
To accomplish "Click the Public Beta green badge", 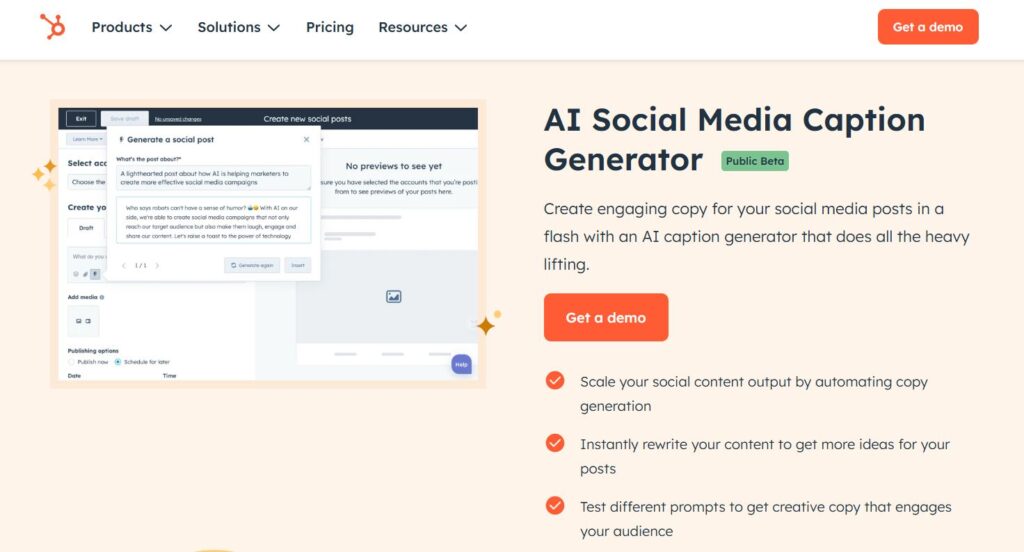I will click(754, 161).
